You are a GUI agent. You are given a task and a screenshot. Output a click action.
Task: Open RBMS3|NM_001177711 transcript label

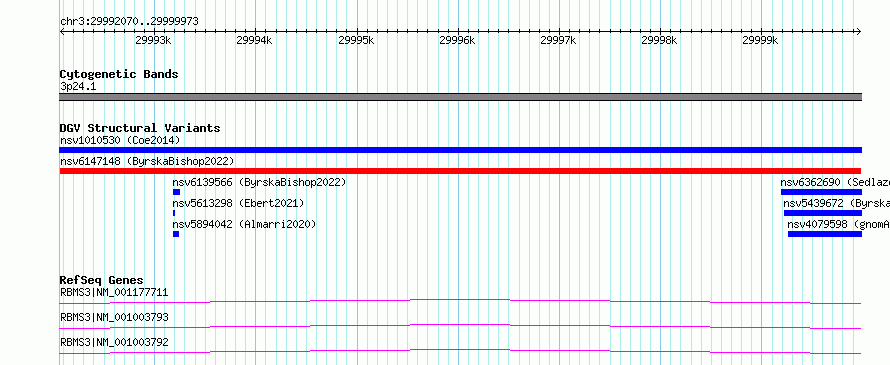(x=114, y=292)
